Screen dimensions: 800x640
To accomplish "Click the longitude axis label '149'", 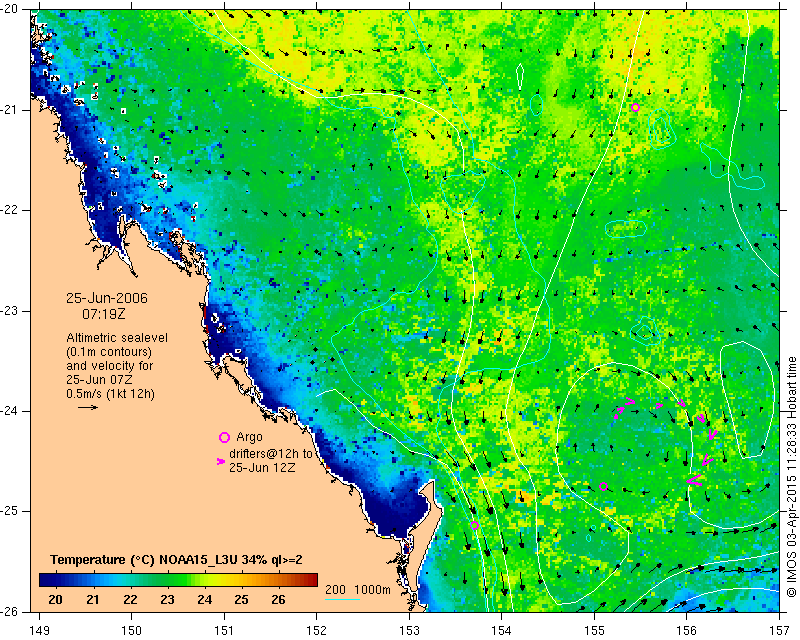I will pyautogui.click(x=40, y=631).
